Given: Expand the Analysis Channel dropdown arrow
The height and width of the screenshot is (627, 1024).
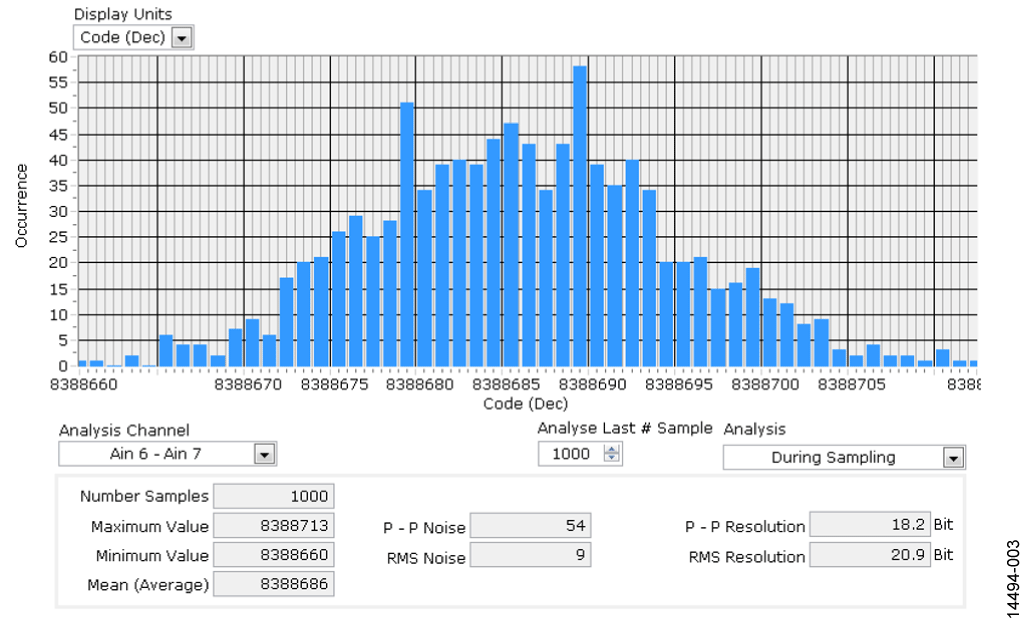Looking at the screenshot, I should click(x=264, y=455).
